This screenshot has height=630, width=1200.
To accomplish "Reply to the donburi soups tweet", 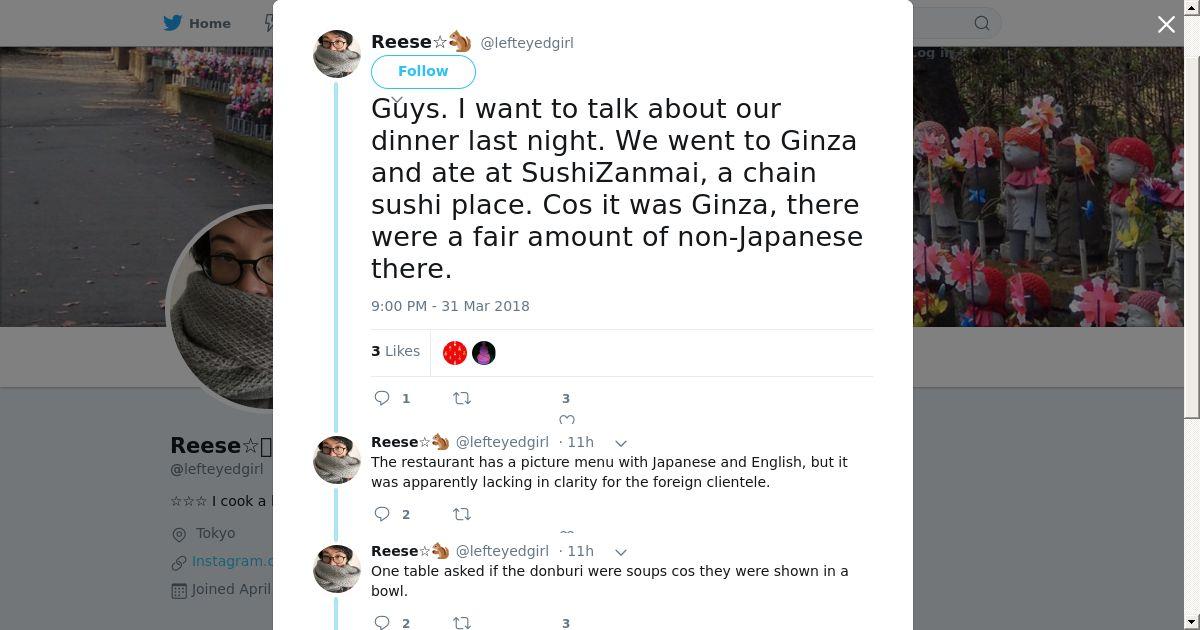I will (x=382, y=622).
